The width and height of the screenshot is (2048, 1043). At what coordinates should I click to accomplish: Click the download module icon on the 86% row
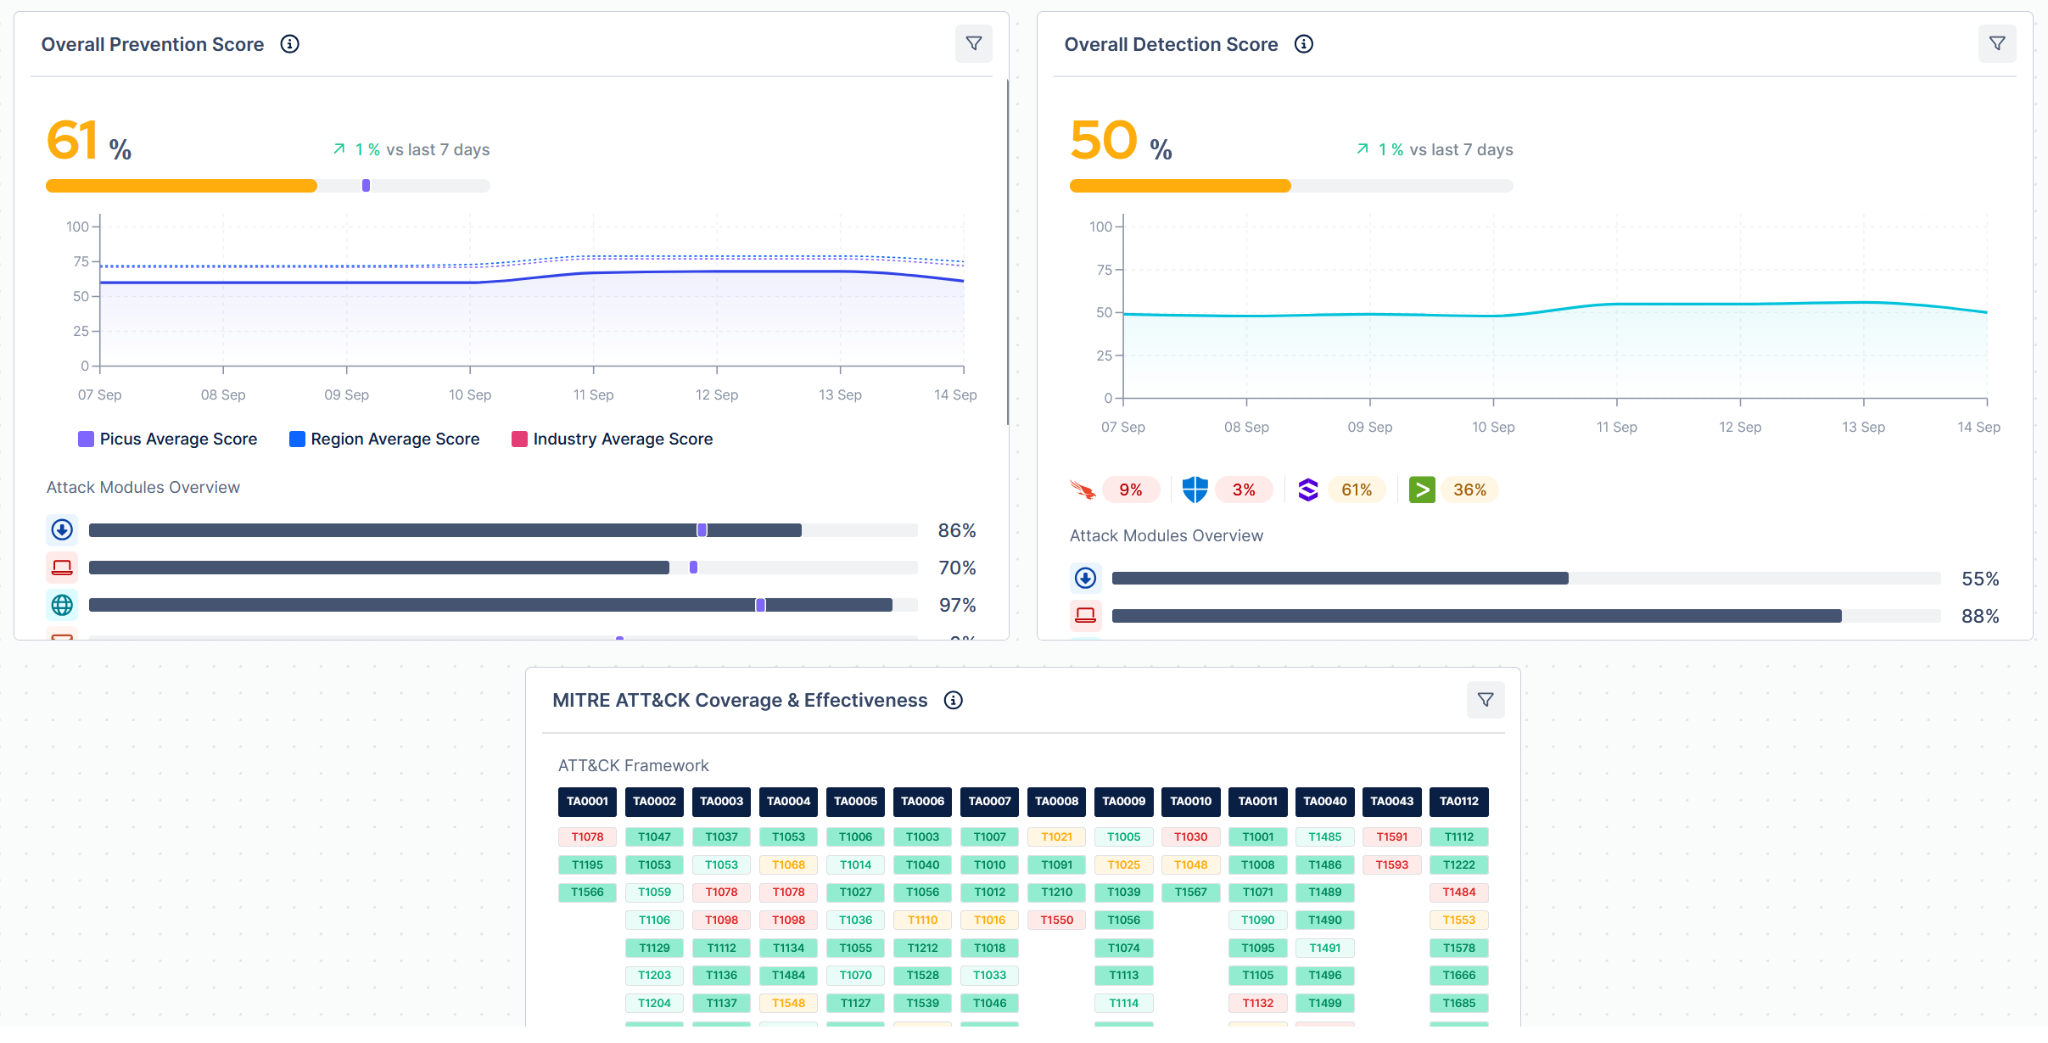tap(62, 530)
